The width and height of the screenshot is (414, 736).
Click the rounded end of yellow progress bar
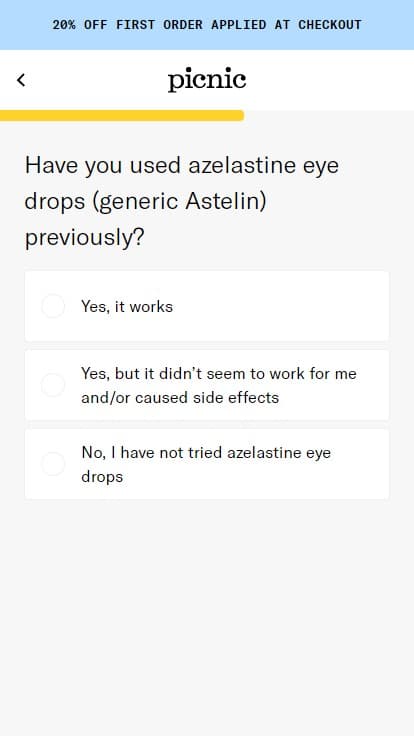coord(240,115)
